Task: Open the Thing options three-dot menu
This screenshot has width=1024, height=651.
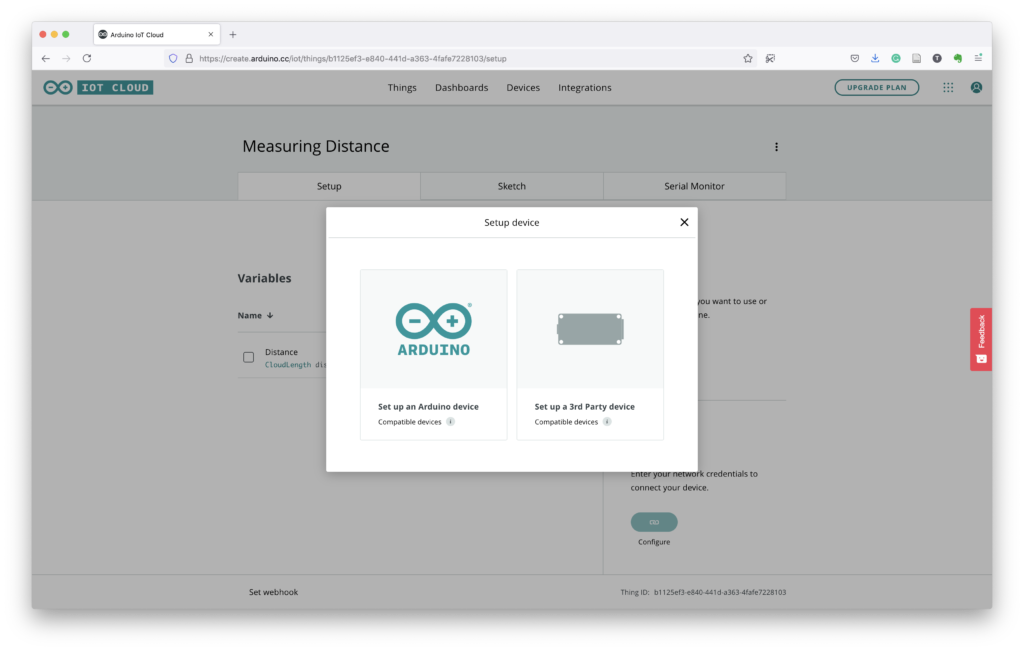Action: 776,147
